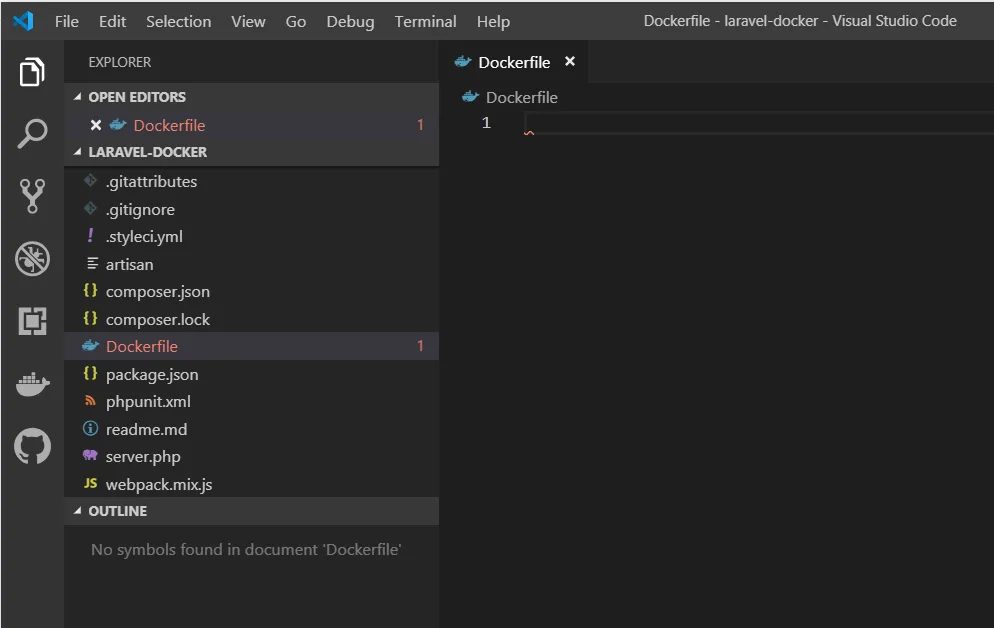Screen dimensions: 994x628
Task: Click error count badge on Open Editors Dockerfile
Action: [x=420, y=125]
